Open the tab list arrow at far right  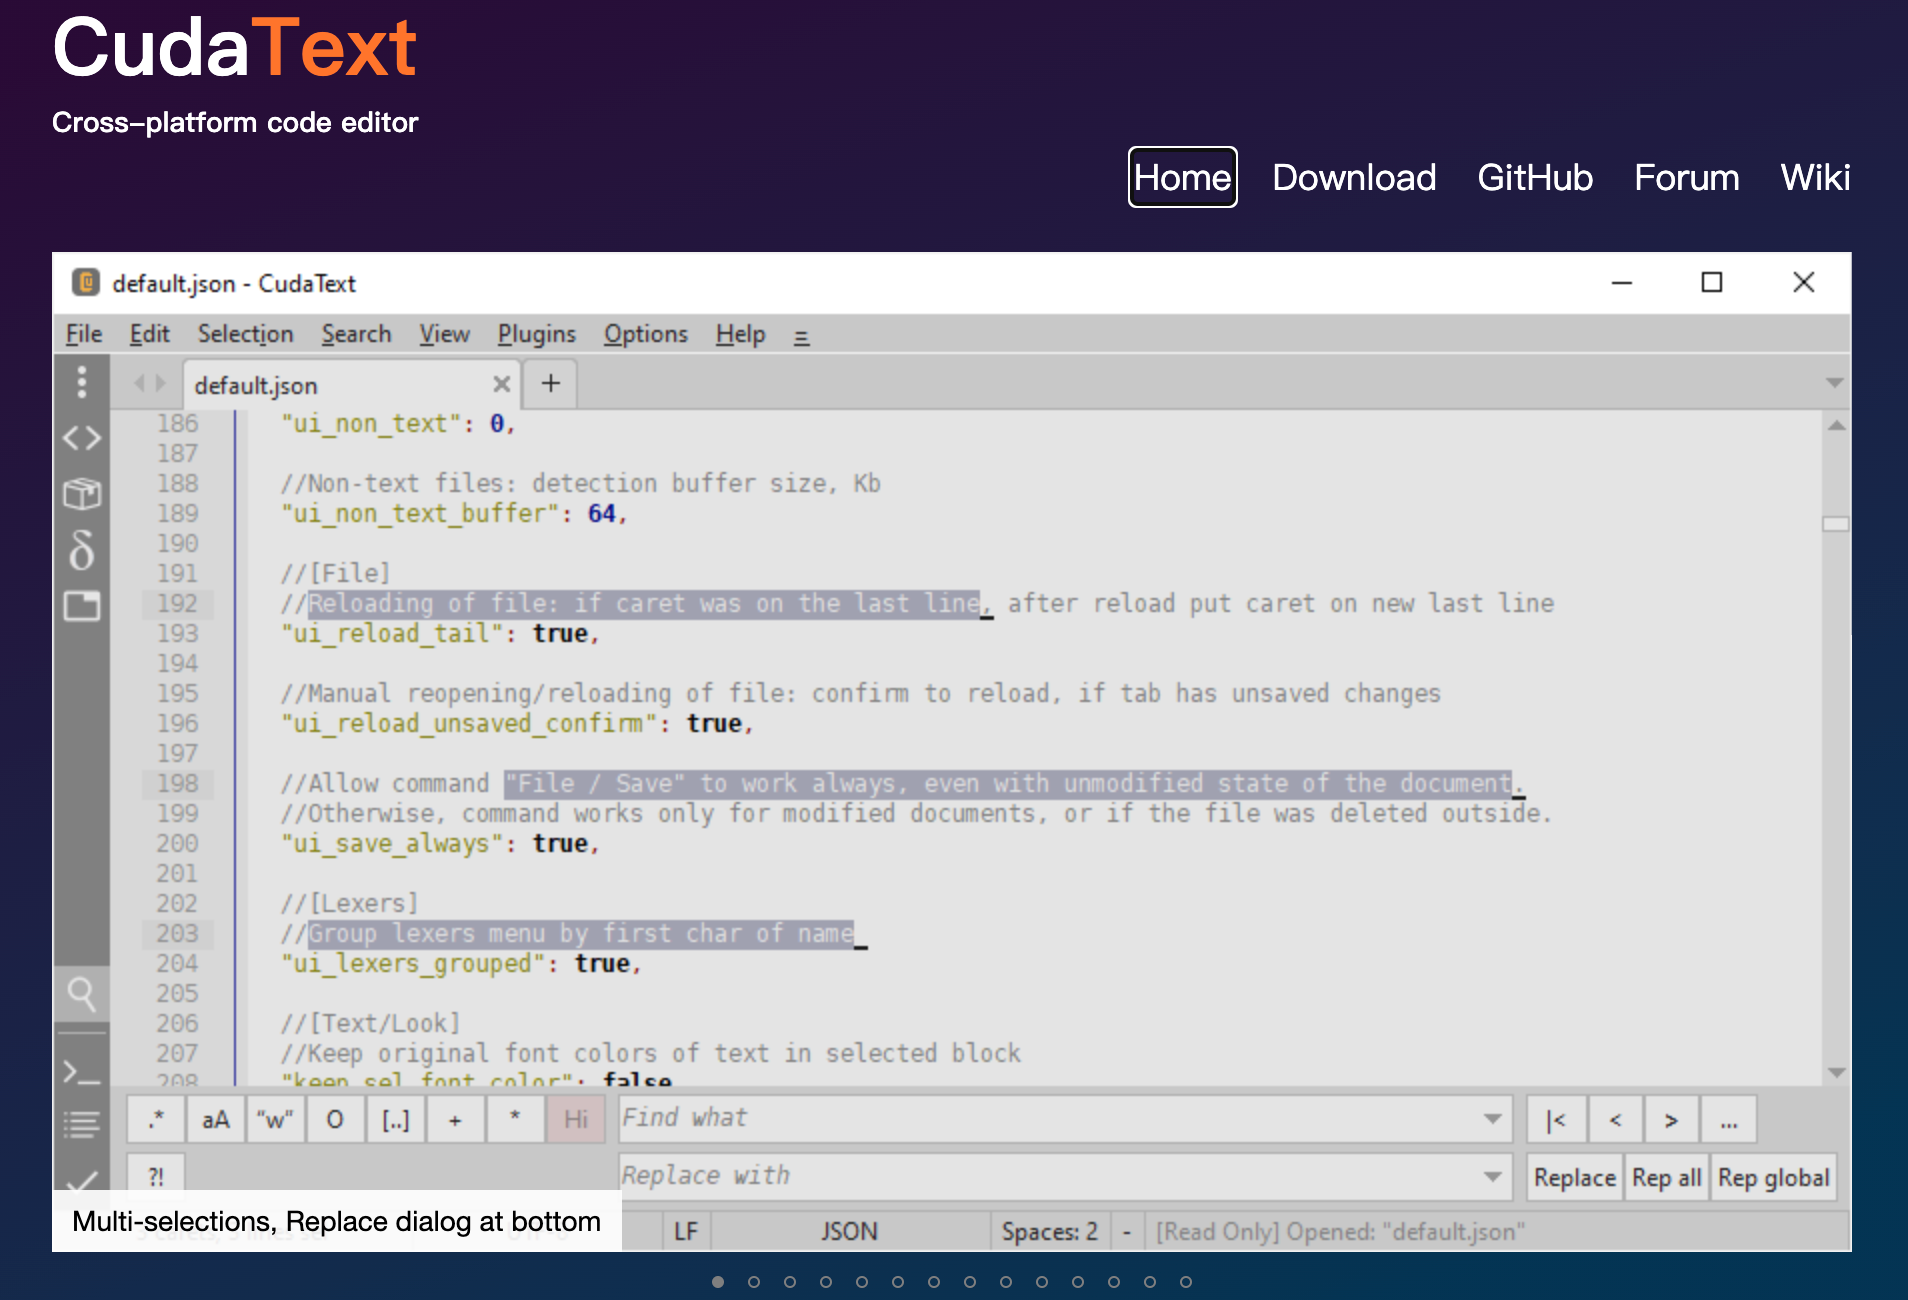point(1834,383)
